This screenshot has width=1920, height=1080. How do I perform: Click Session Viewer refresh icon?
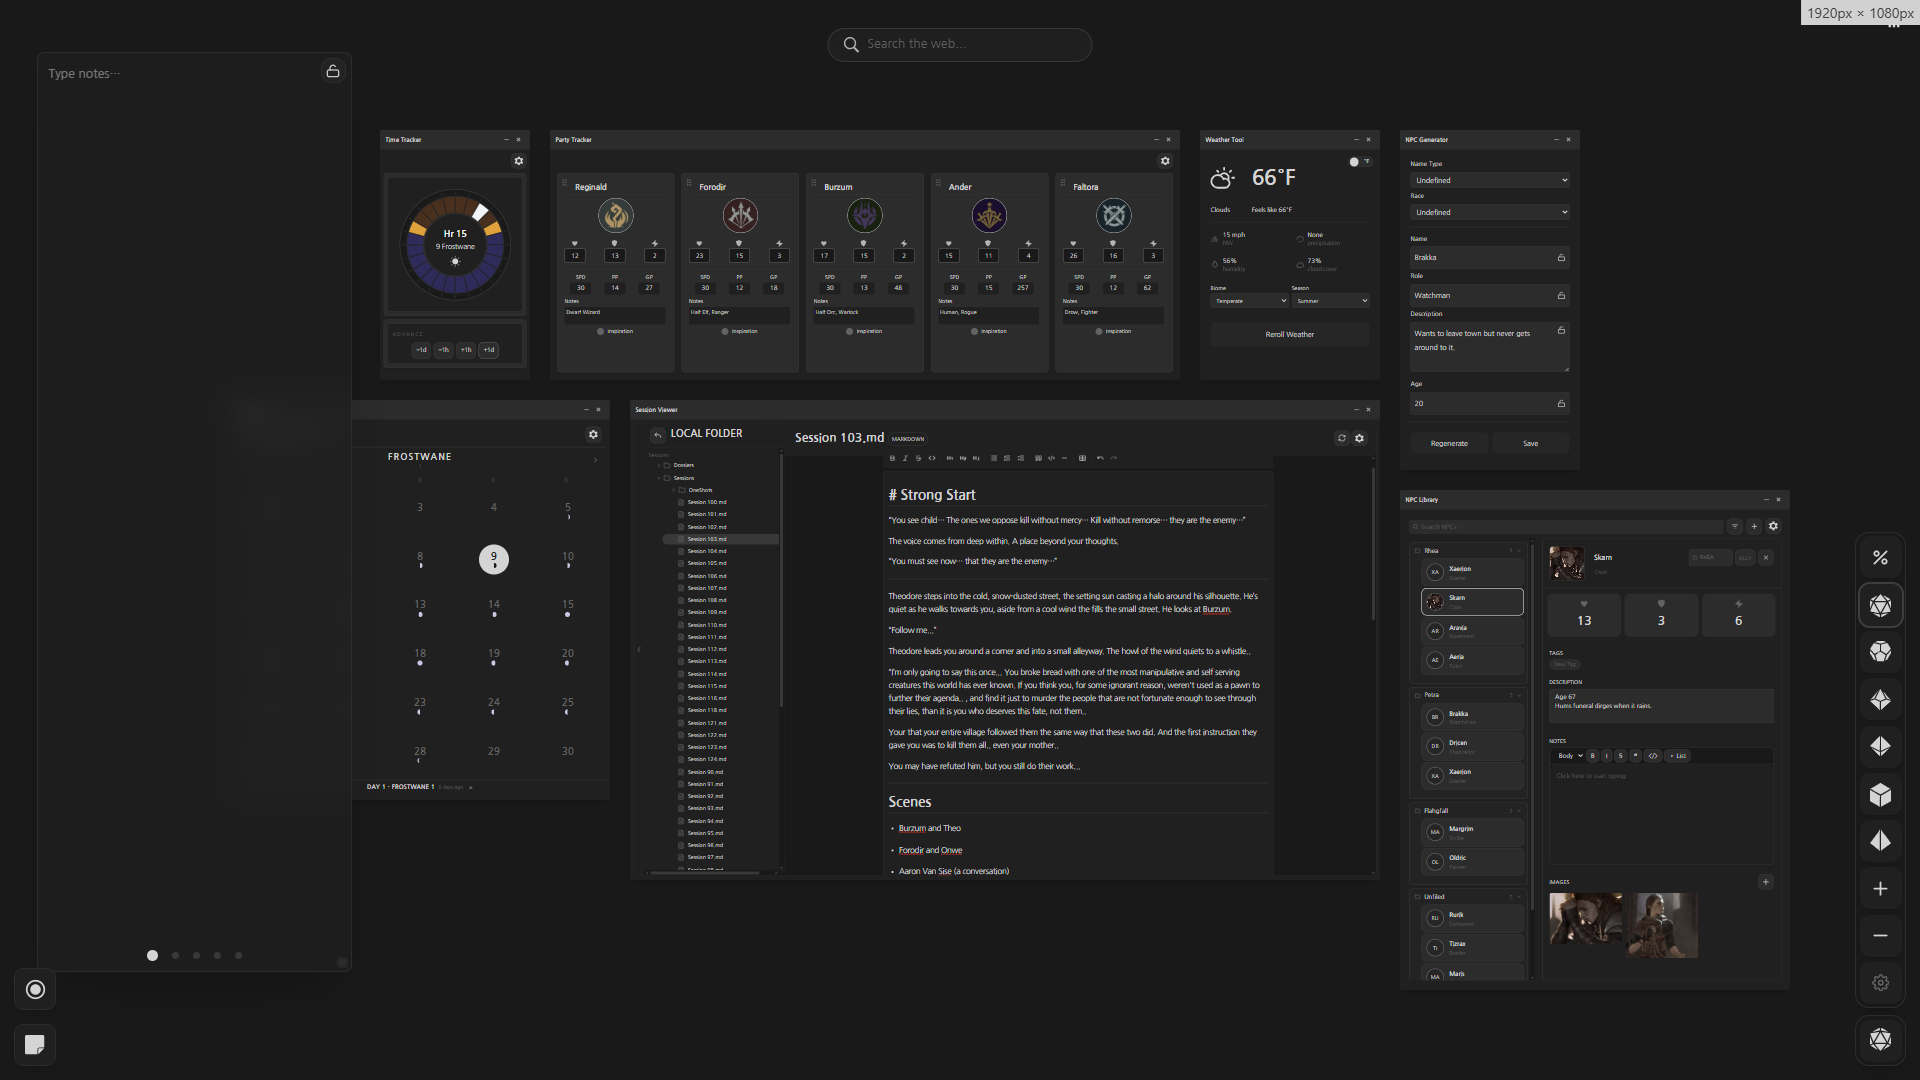click(1342, 438)
